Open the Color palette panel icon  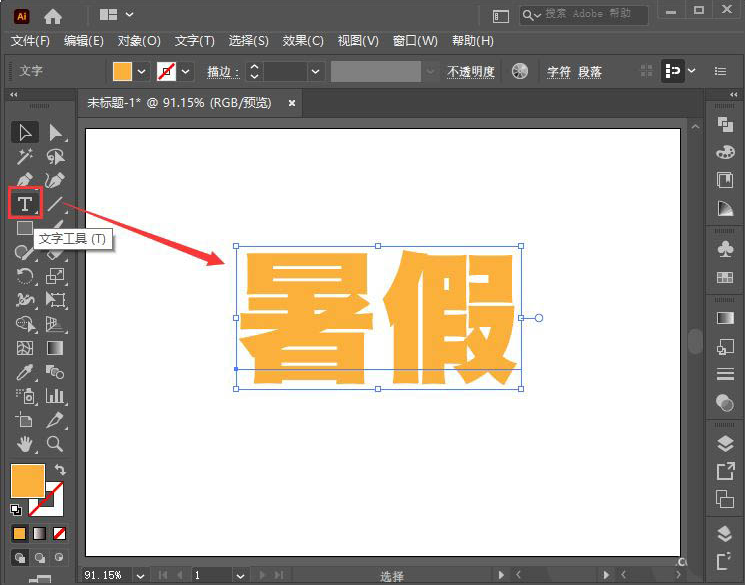click(x=725, y=152)
